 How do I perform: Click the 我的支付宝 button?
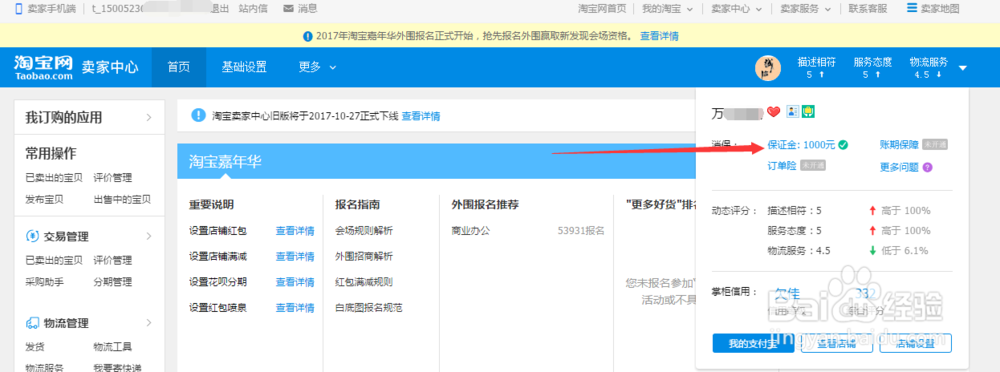753,343
